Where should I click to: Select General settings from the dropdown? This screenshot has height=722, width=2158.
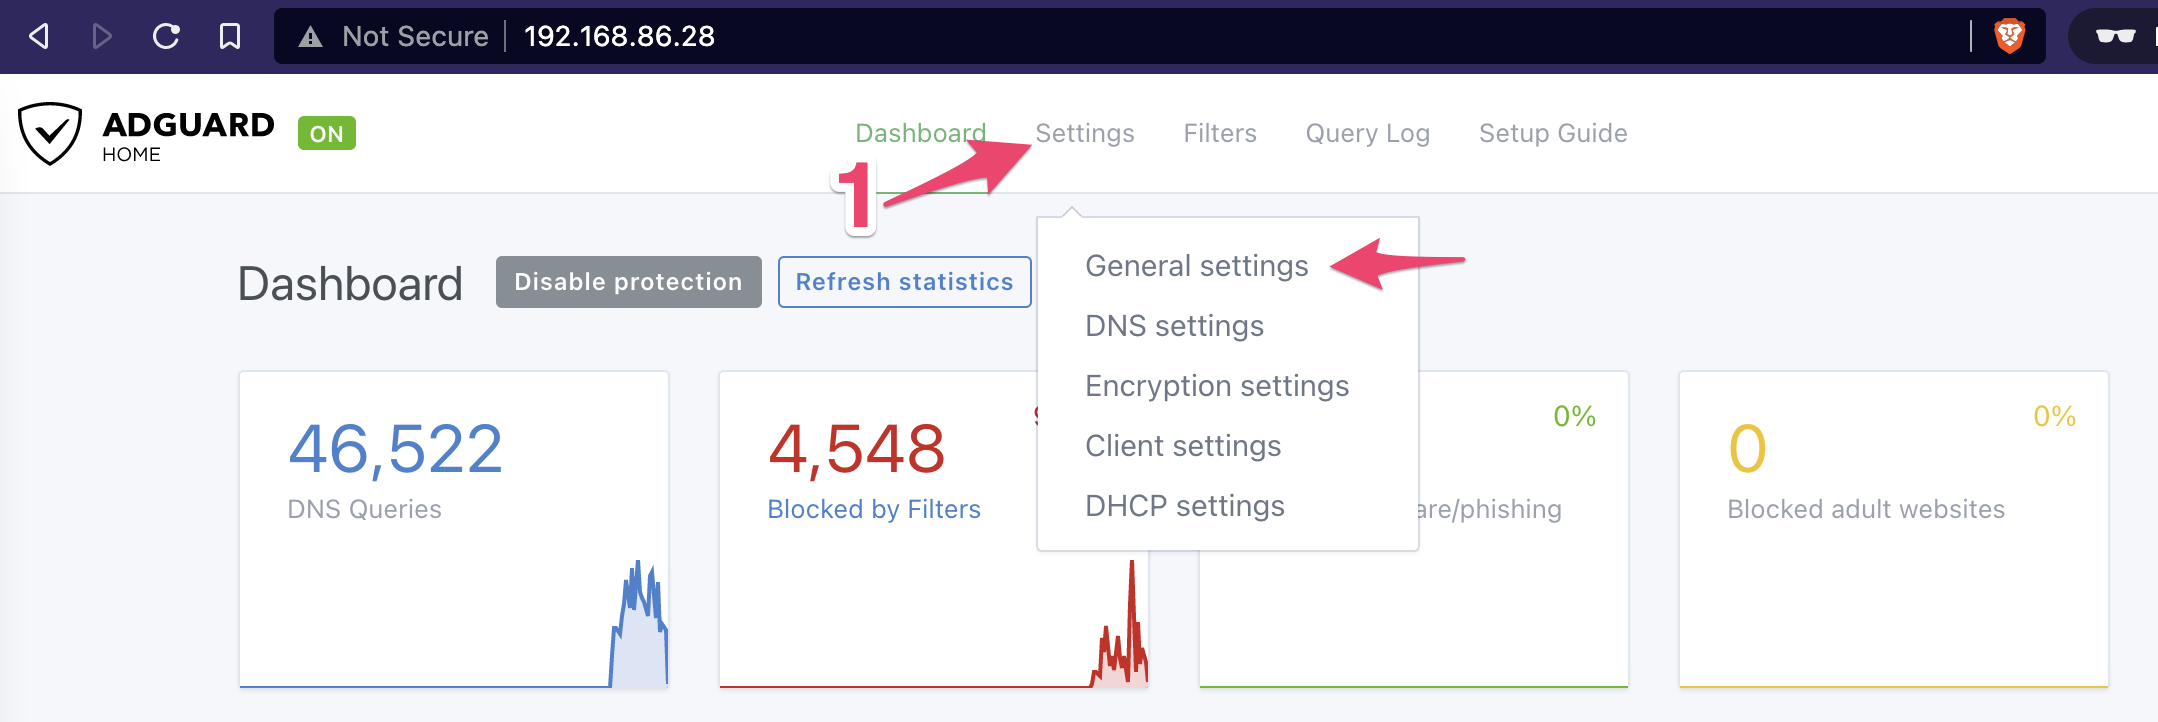click(1197, 266)
